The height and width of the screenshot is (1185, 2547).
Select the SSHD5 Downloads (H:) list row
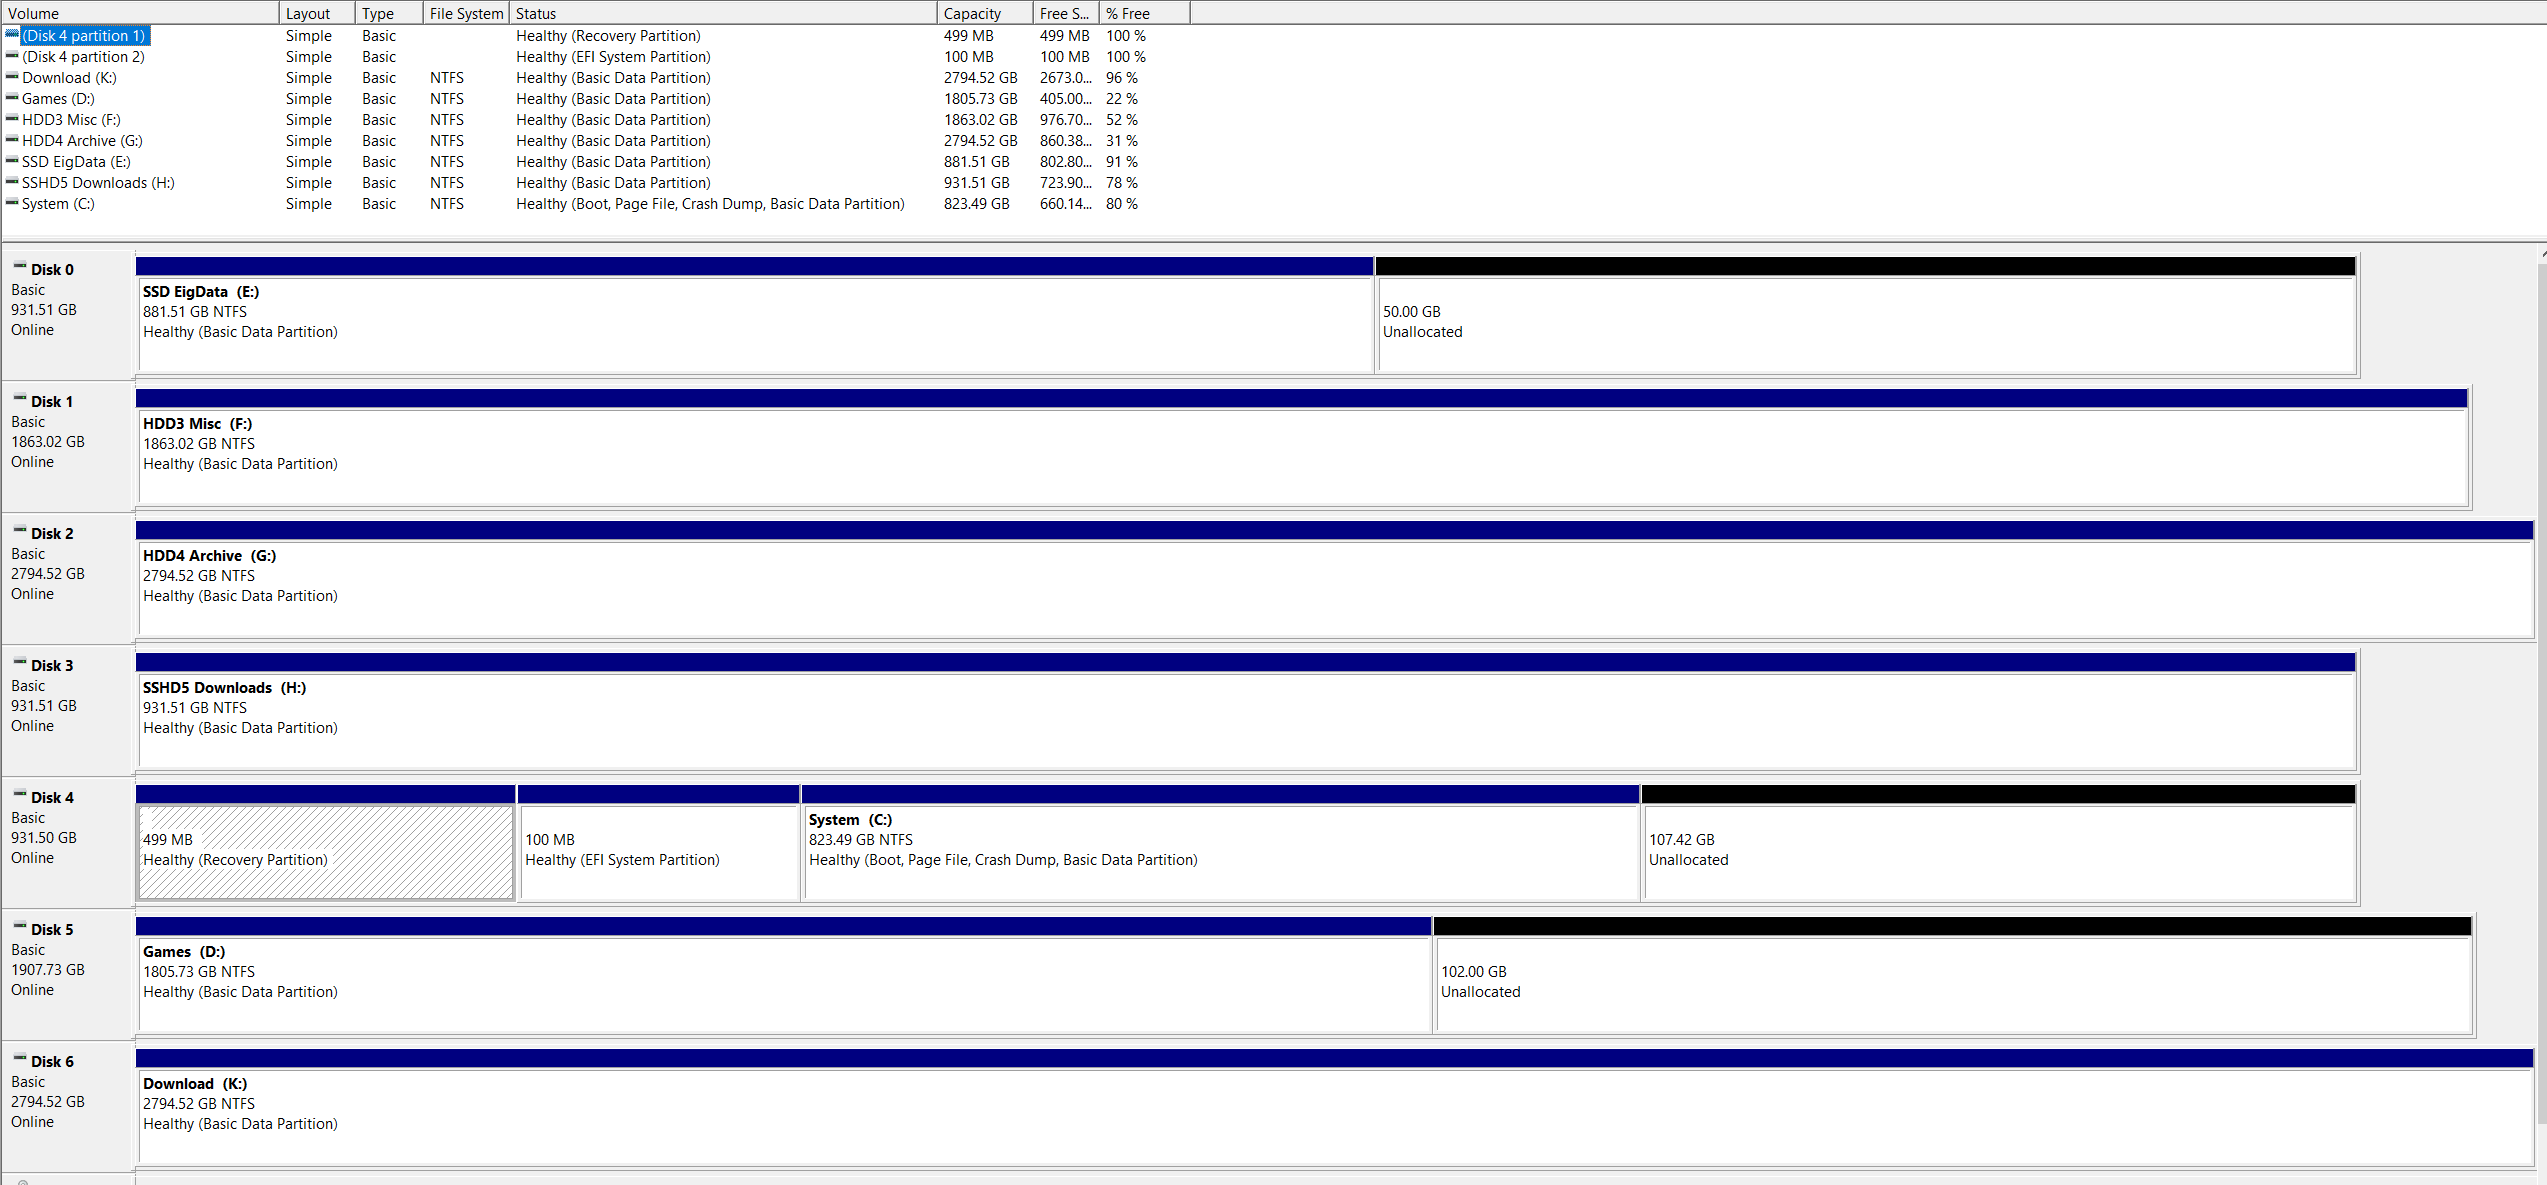click(x=98, y=183)
